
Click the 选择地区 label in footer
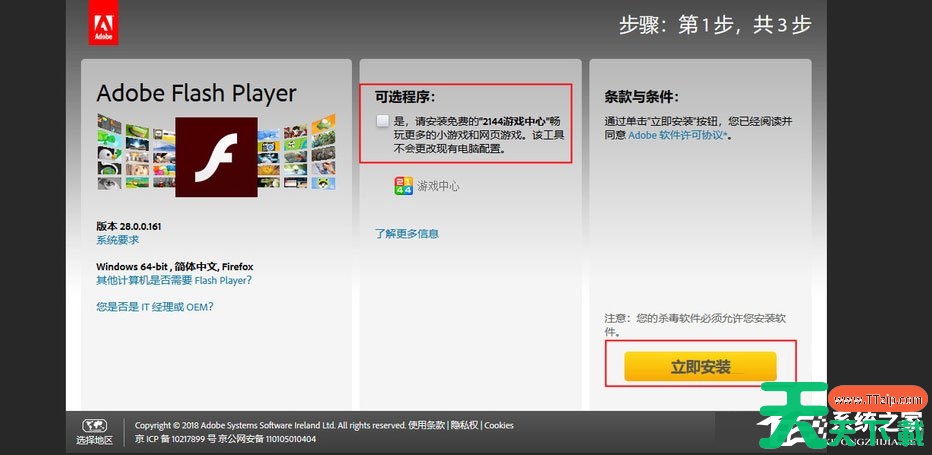pyautogui.click(x=95, y=440)
